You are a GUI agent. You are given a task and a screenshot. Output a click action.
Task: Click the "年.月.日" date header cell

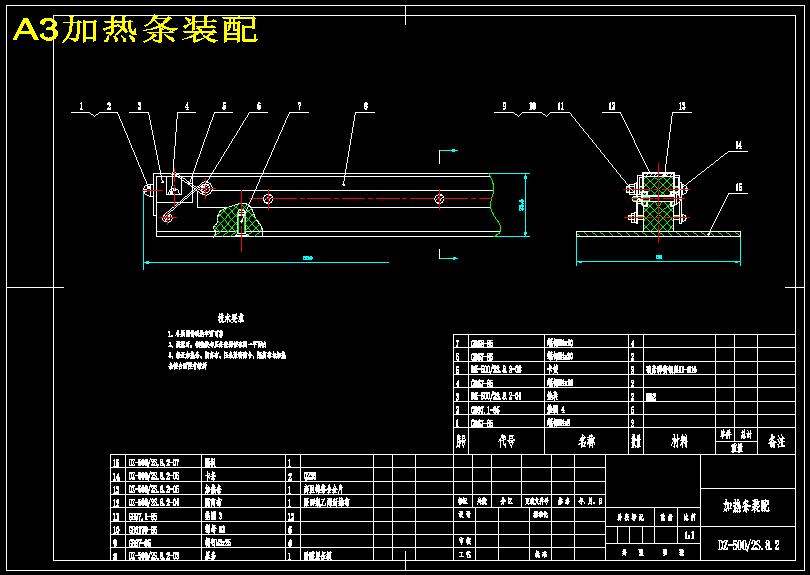pyautogui.click(x=588, y=501)
